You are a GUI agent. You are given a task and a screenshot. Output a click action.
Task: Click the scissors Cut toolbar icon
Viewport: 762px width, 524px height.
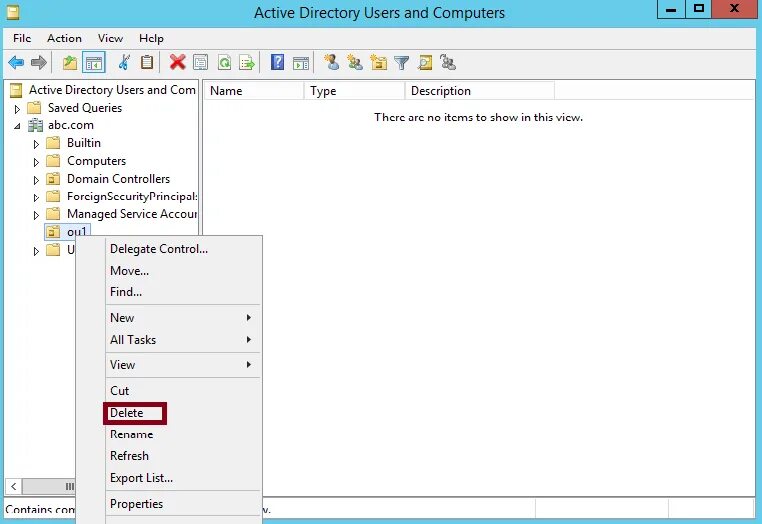124,63
